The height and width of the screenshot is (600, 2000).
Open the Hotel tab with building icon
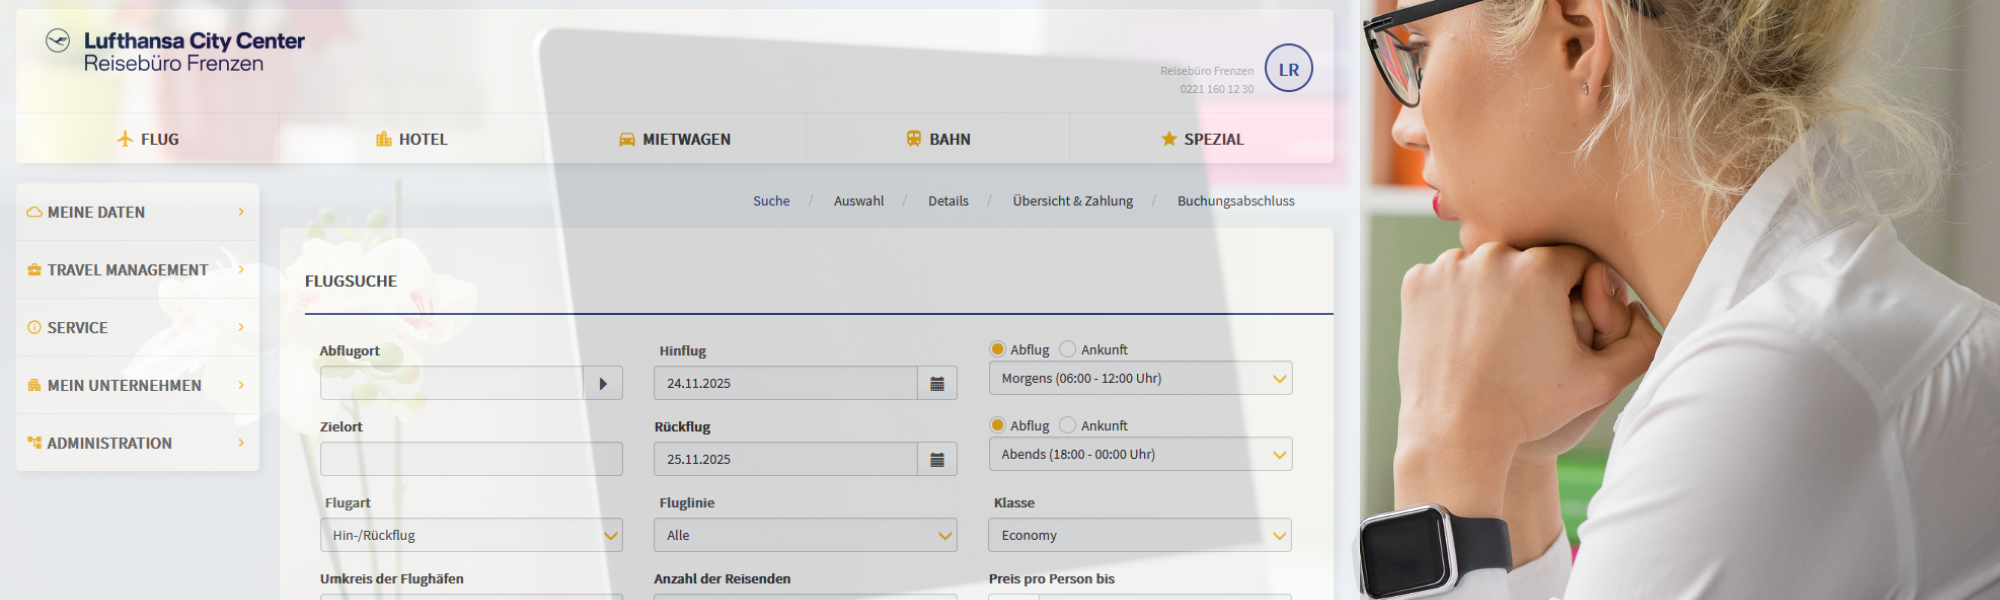point(411,139)
